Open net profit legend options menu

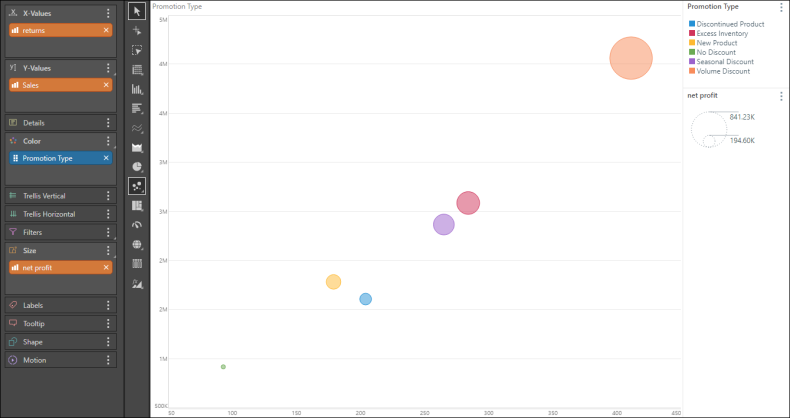tap(781, 96)
